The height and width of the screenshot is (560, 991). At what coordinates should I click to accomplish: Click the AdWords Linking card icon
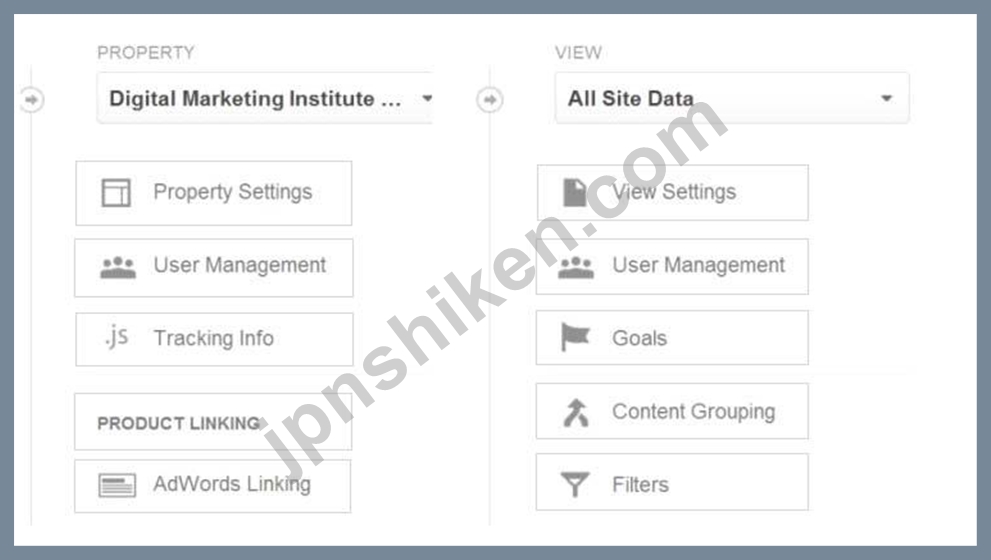click(x=117, y=485)
